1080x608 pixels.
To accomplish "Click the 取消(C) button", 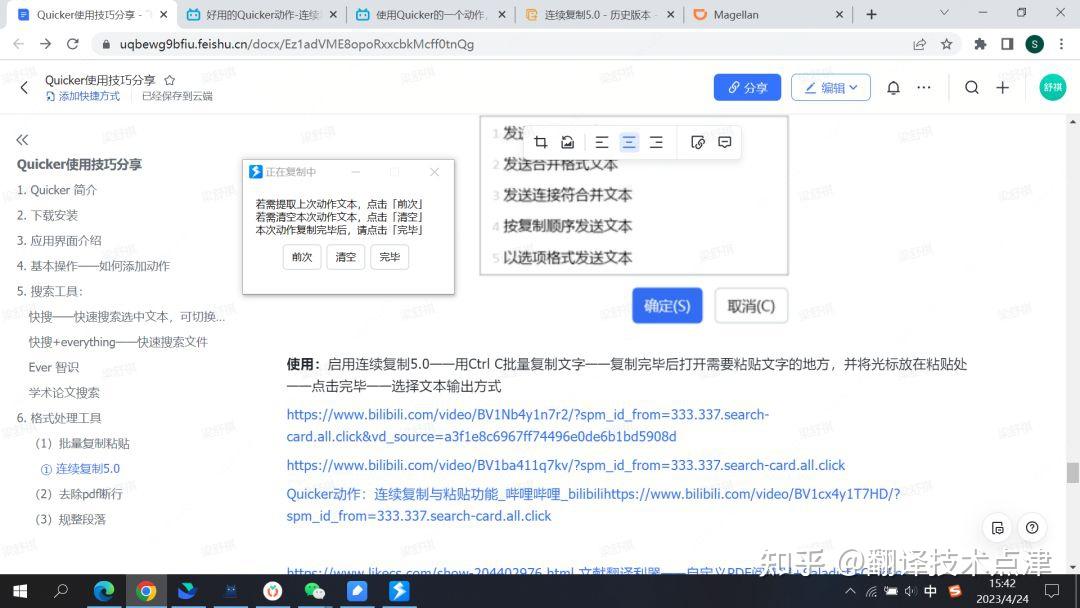I will pyautogui.click(x=751, y=306).
